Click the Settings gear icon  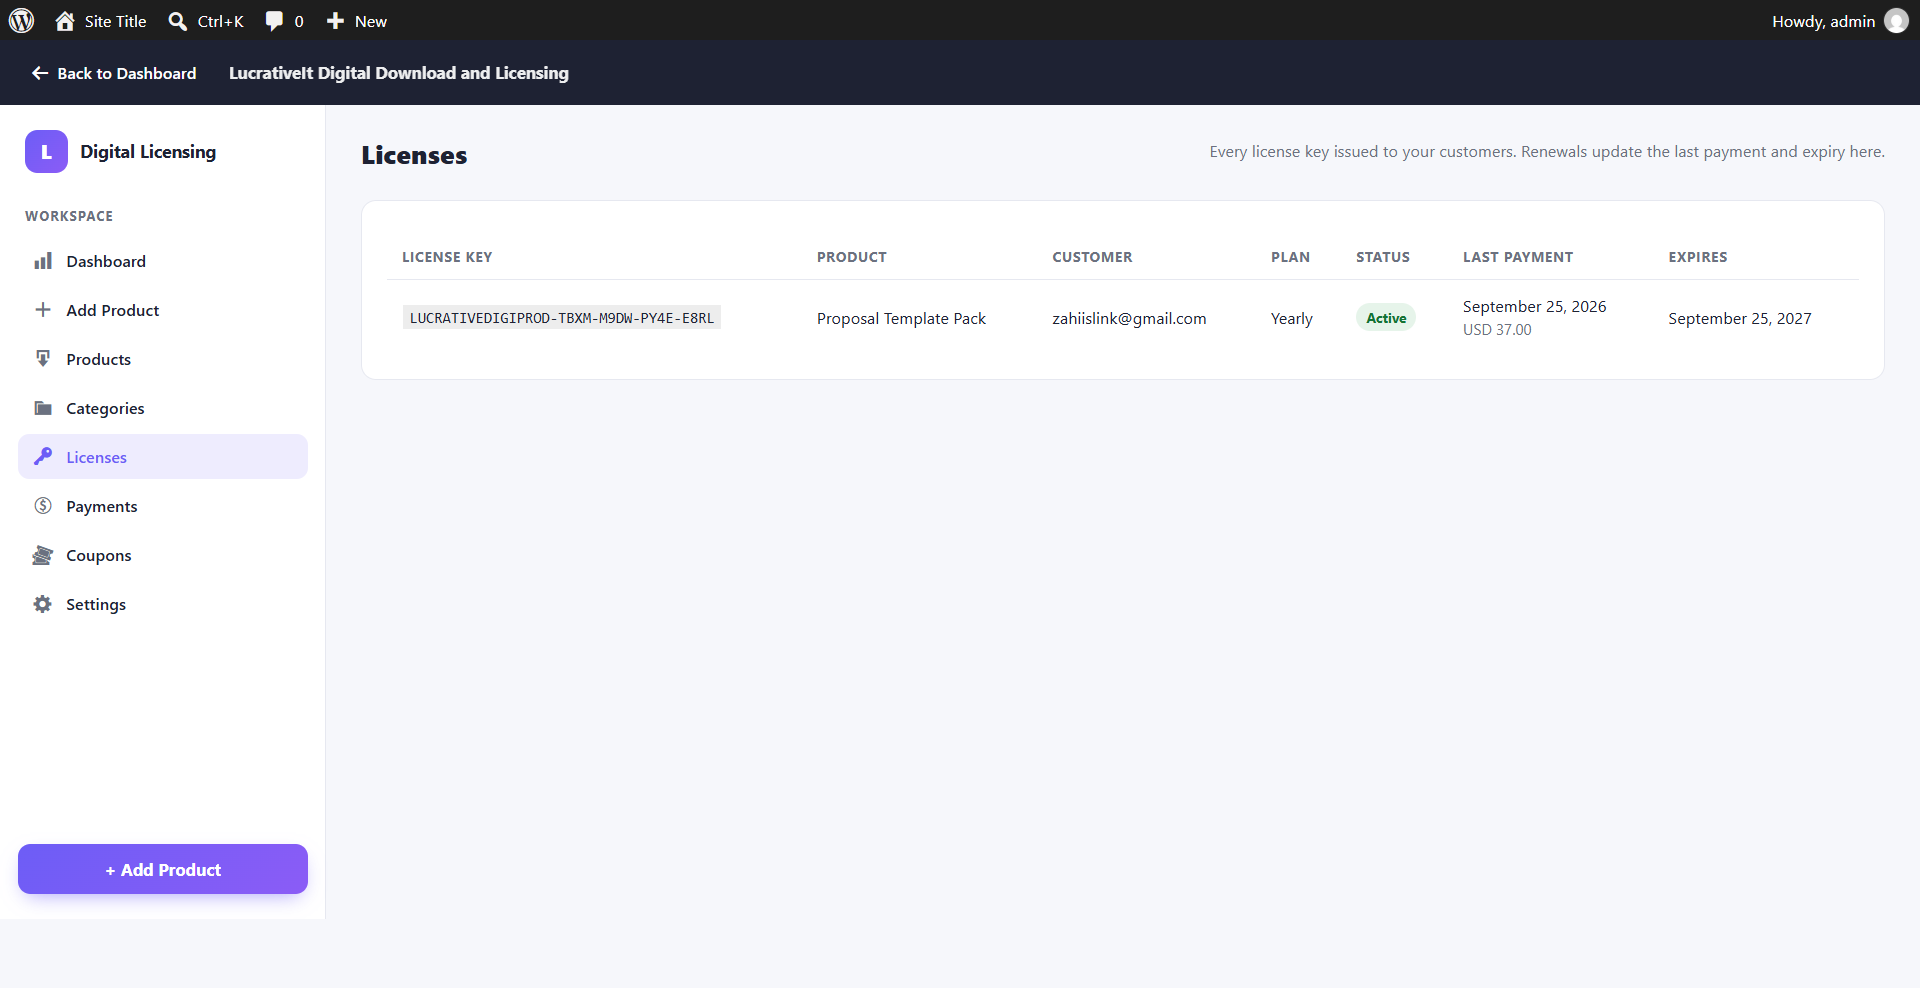(43, 604)
